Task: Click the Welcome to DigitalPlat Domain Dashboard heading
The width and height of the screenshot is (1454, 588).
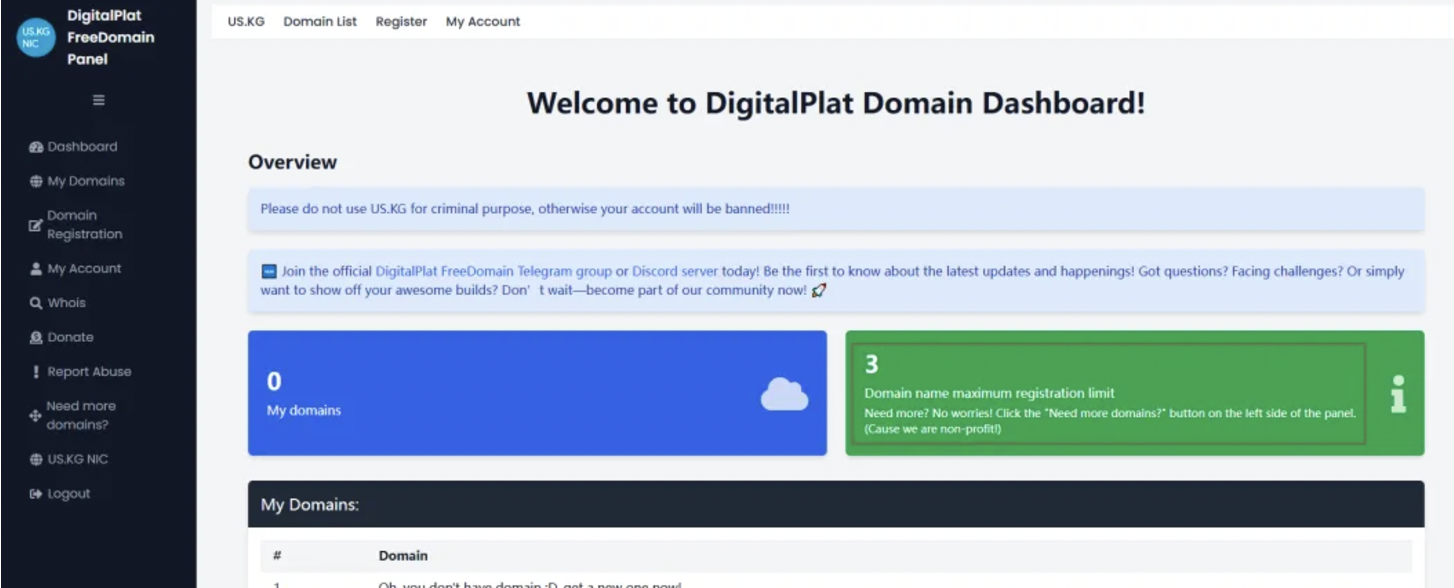Action: [x=836, y=103]
